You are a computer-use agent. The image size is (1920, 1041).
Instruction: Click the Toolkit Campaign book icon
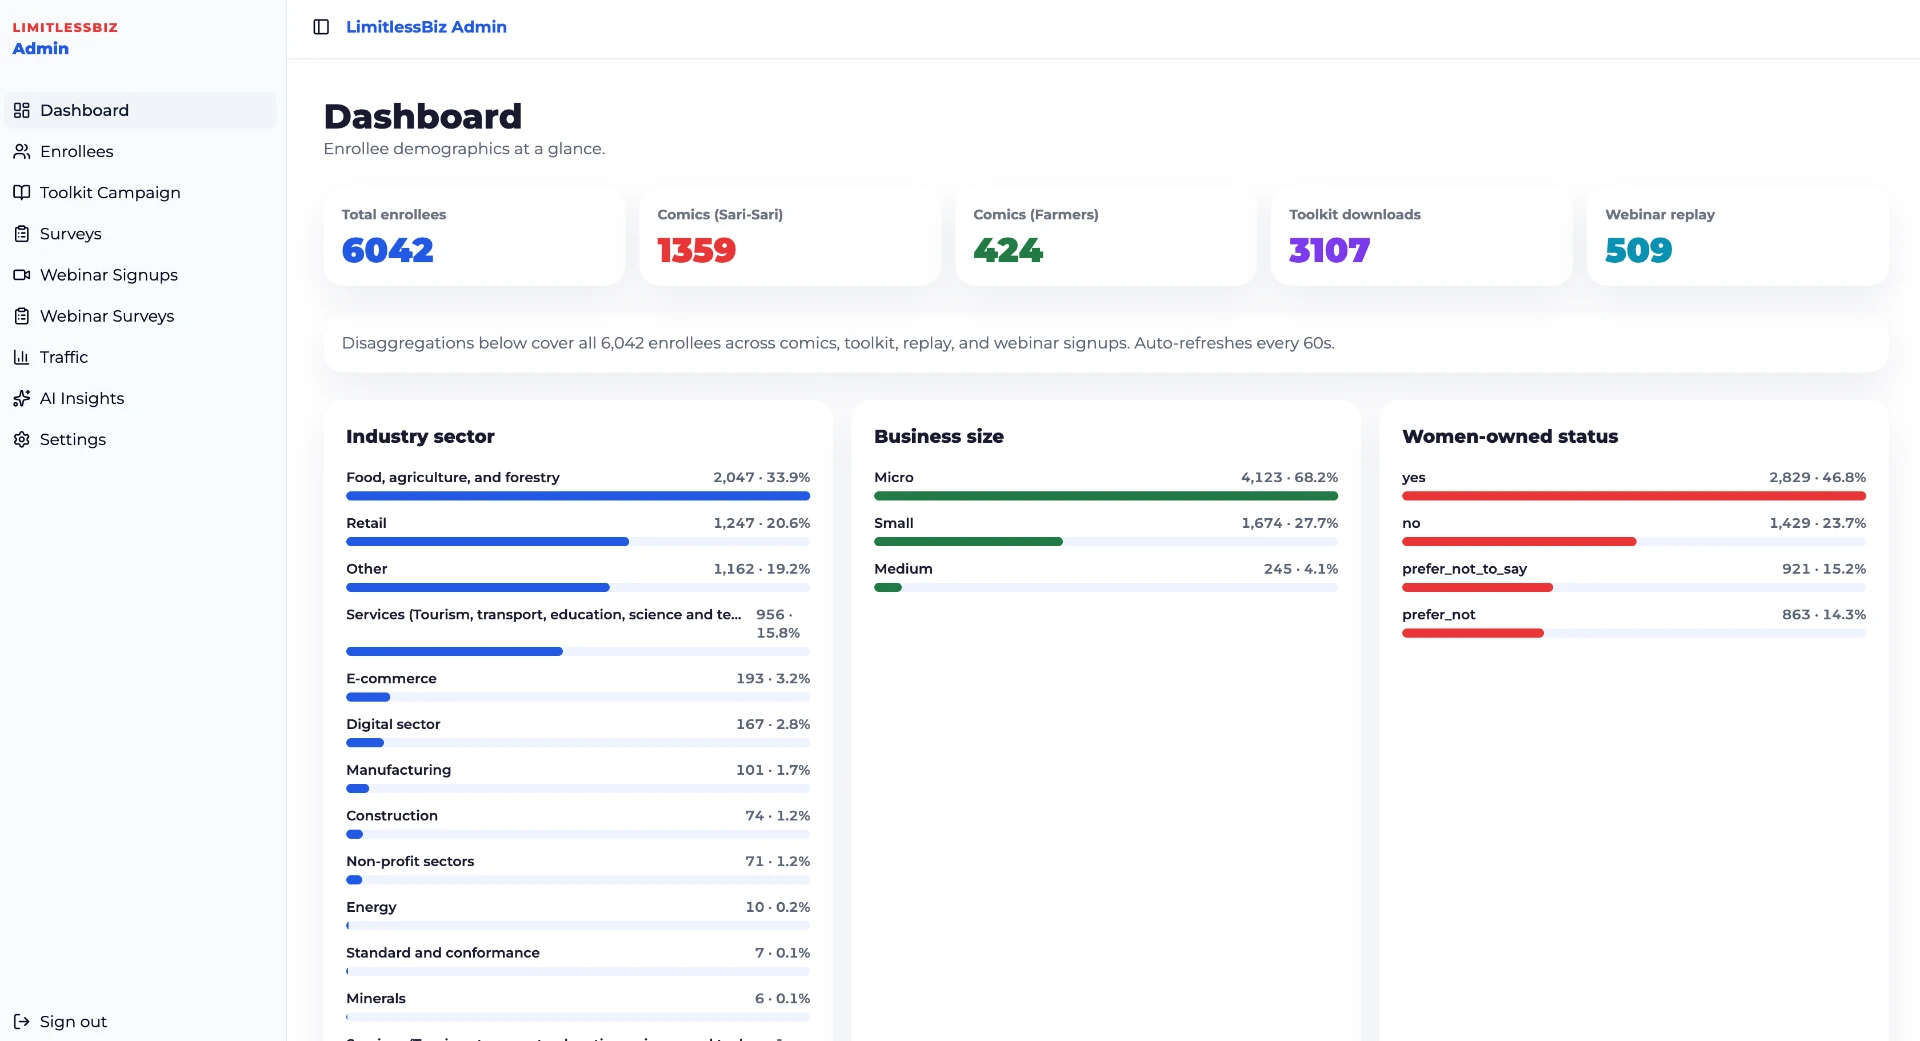click(21, 192)
